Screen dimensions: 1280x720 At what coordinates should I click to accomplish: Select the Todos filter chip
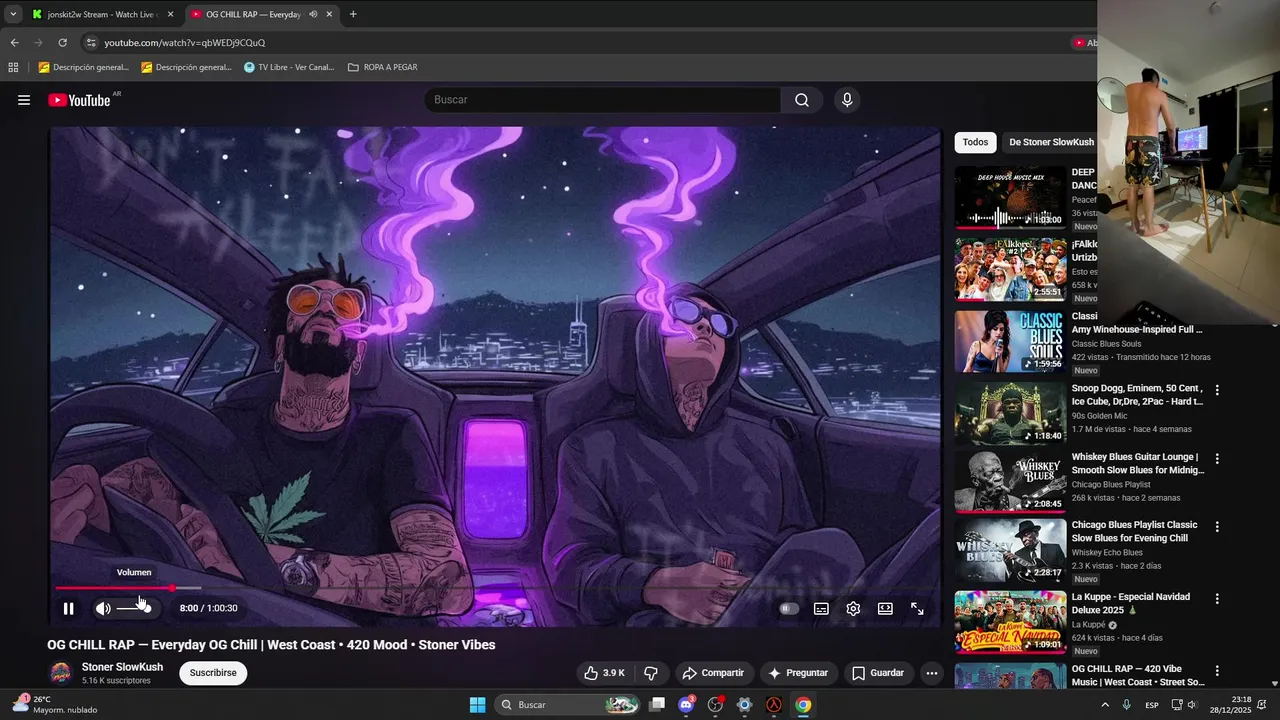975,142
